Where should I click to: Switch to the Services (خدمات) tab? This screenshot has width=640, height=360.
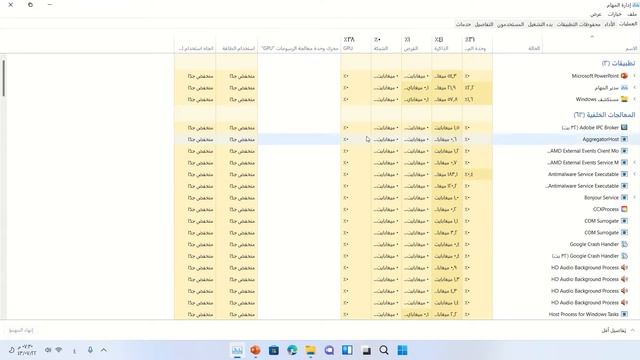[463, 24]
